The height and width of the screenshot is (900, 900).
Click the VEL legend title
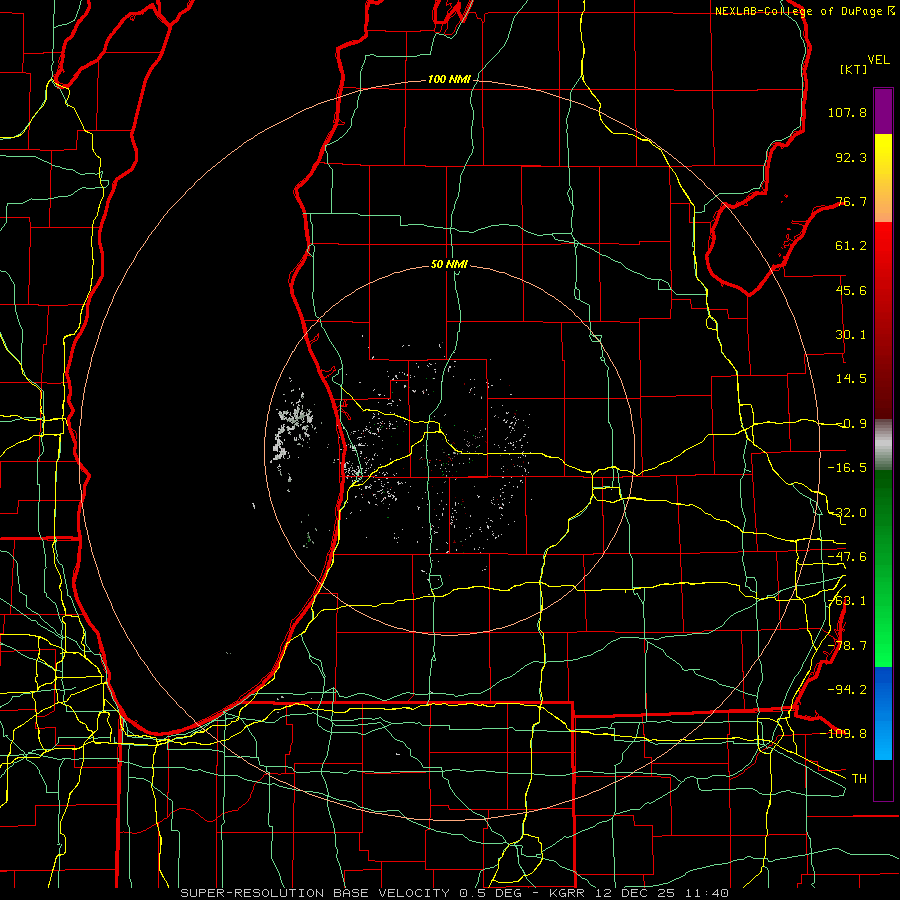(878, 60)
